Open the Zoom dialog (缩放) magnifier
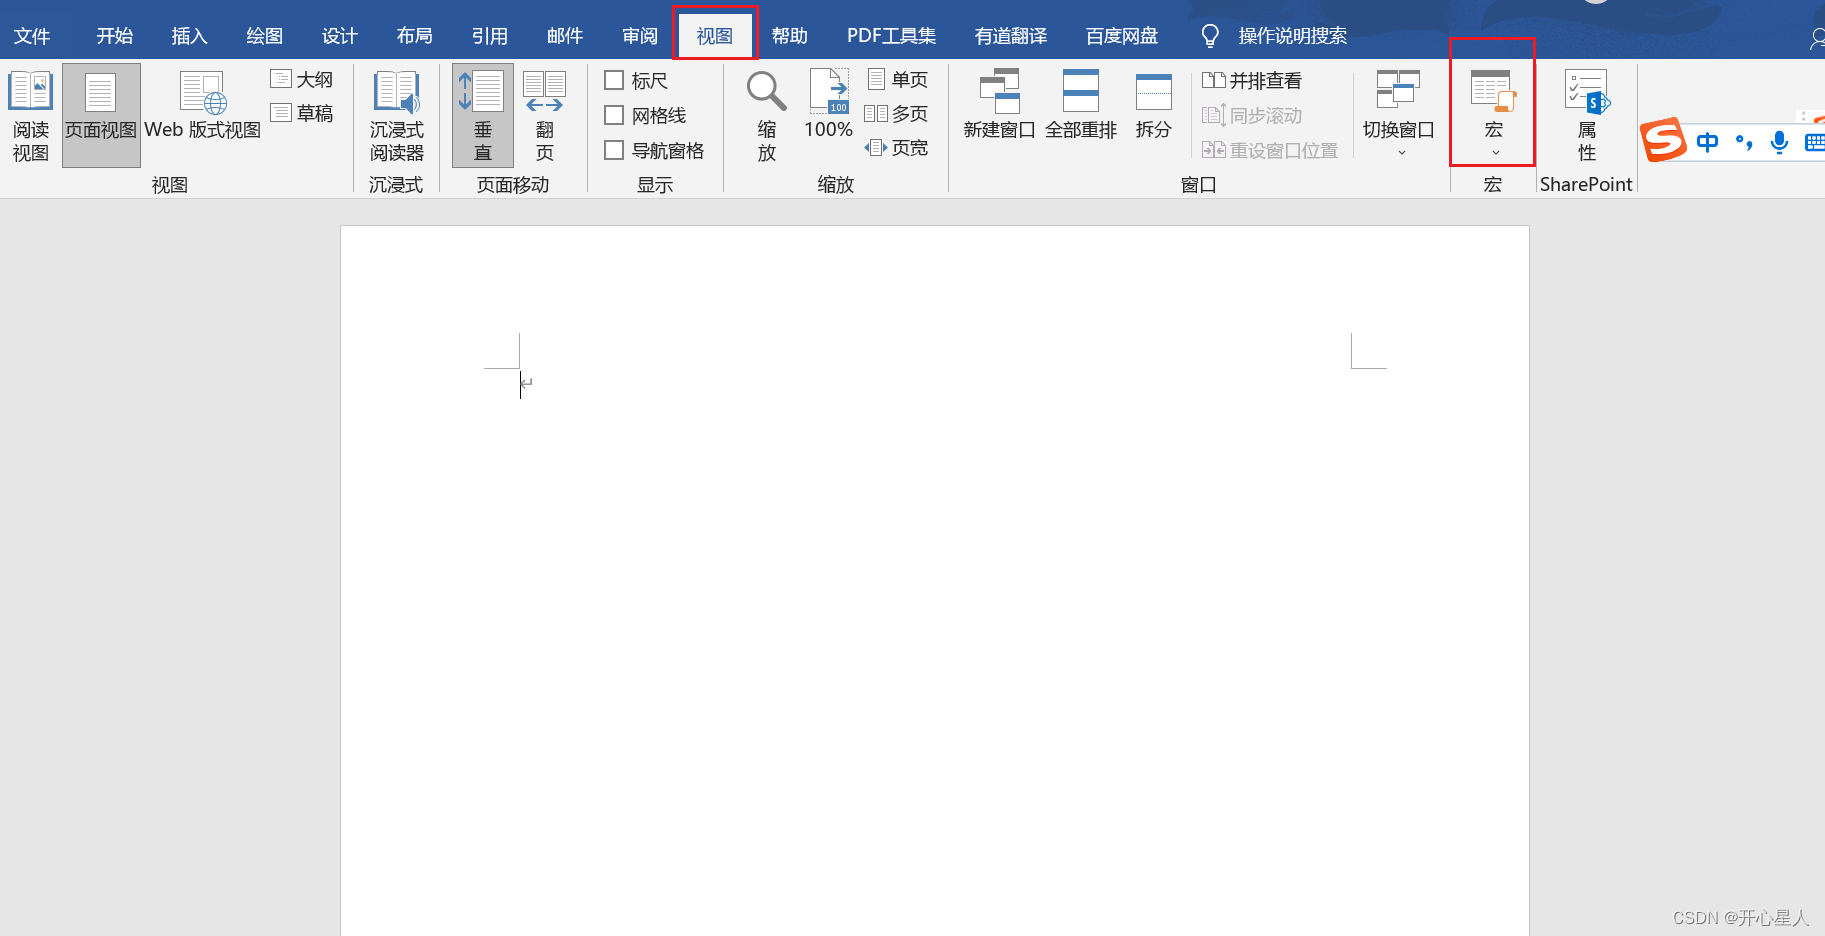The height and width of the screenshot is (936, 1825). click(767, 115)
